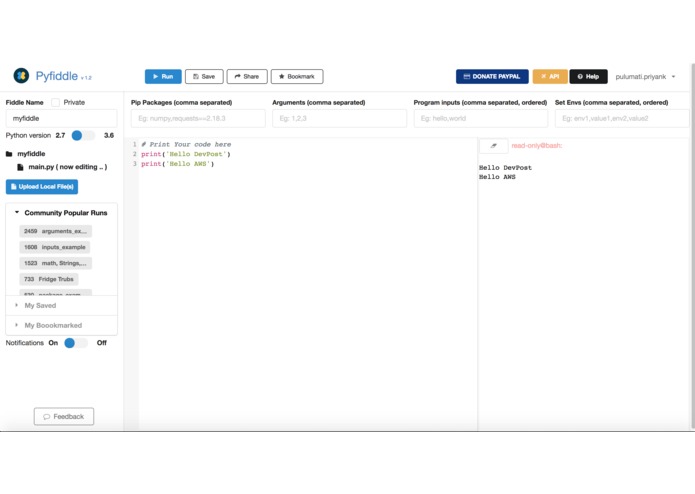
Task: Toggle the Notifications switch
Action: (x=76, y=343)
